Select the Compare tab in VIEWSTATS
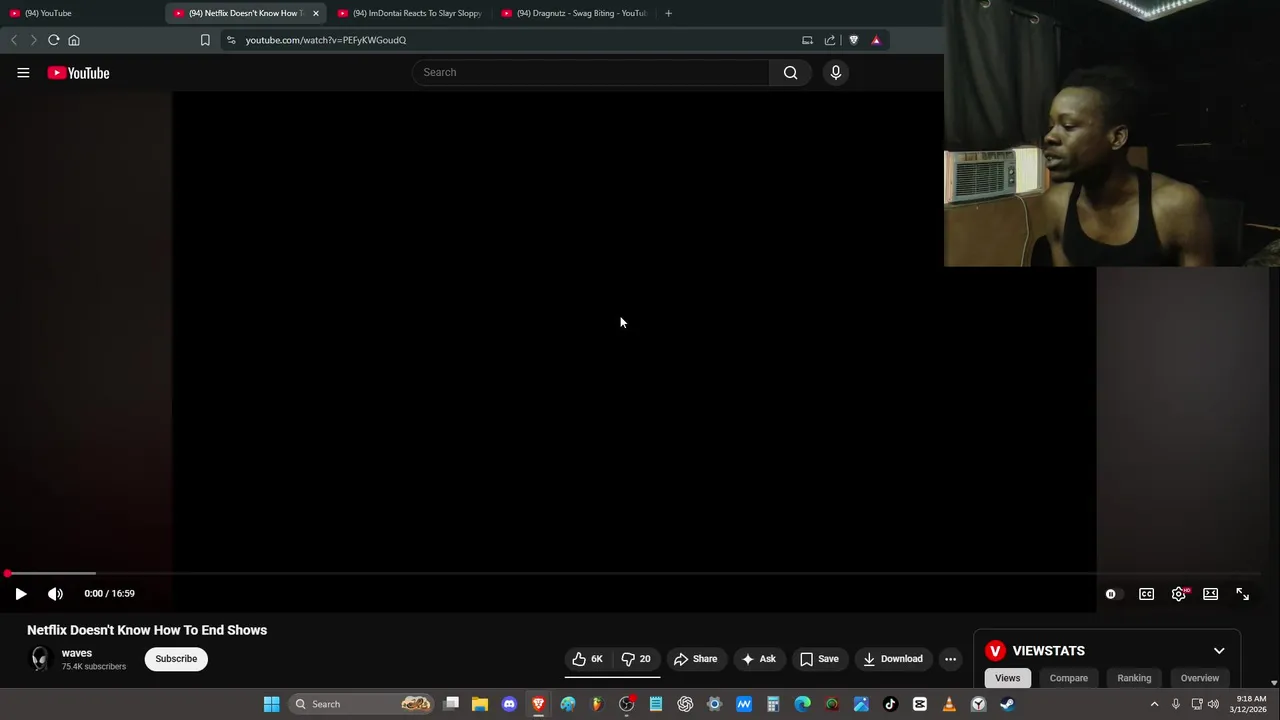 pyautogui.click(x=1069, y=678)
